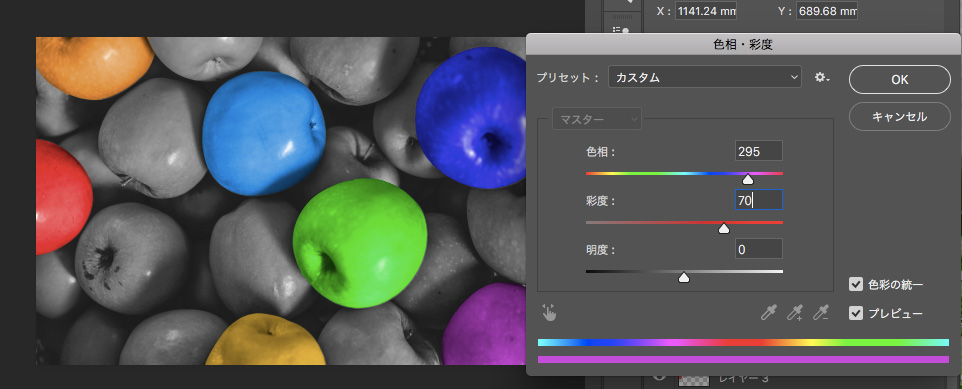
Task: Click the 彩度 value field showing 70
Action: [758, 200]
